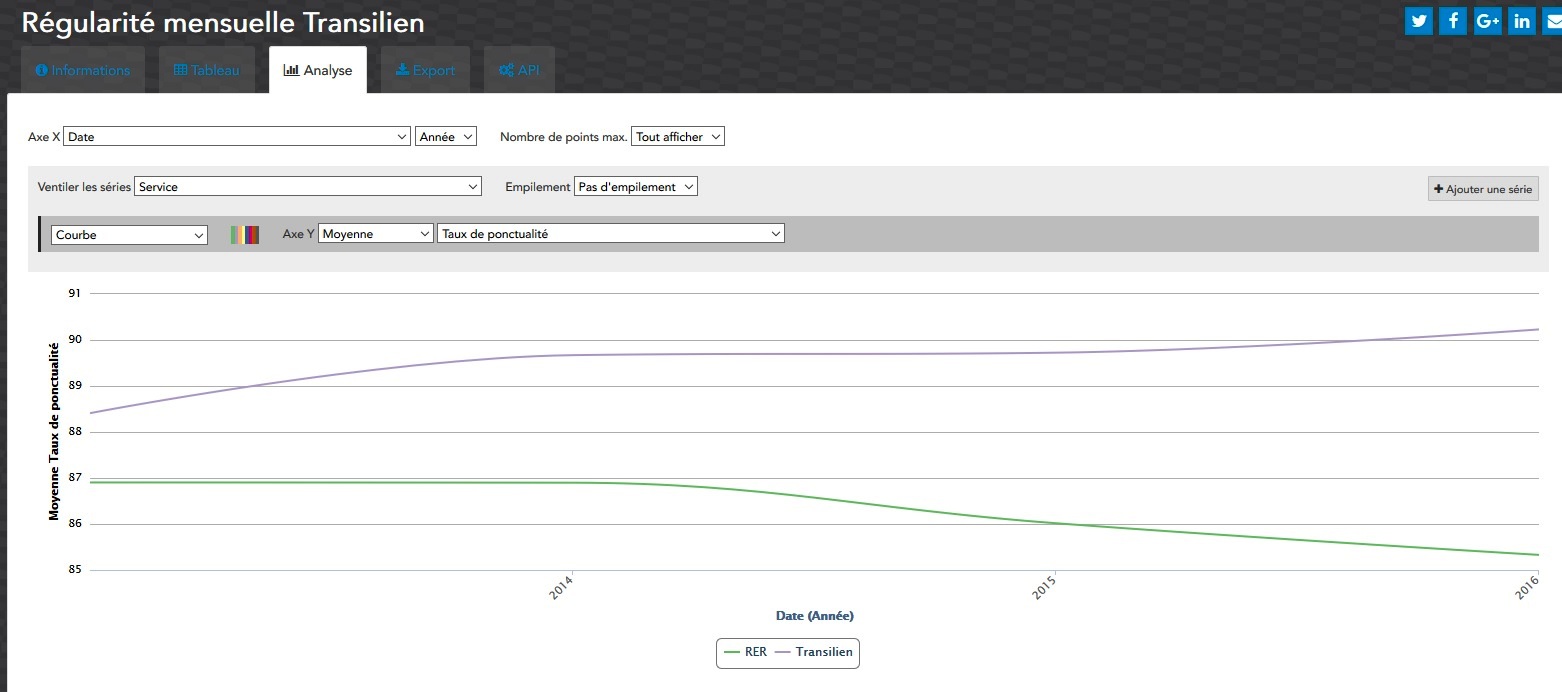This screenshot has width=1562, height=692.
Task: Share on LinkedIn icon
Action: click(x=1522, y=20)
